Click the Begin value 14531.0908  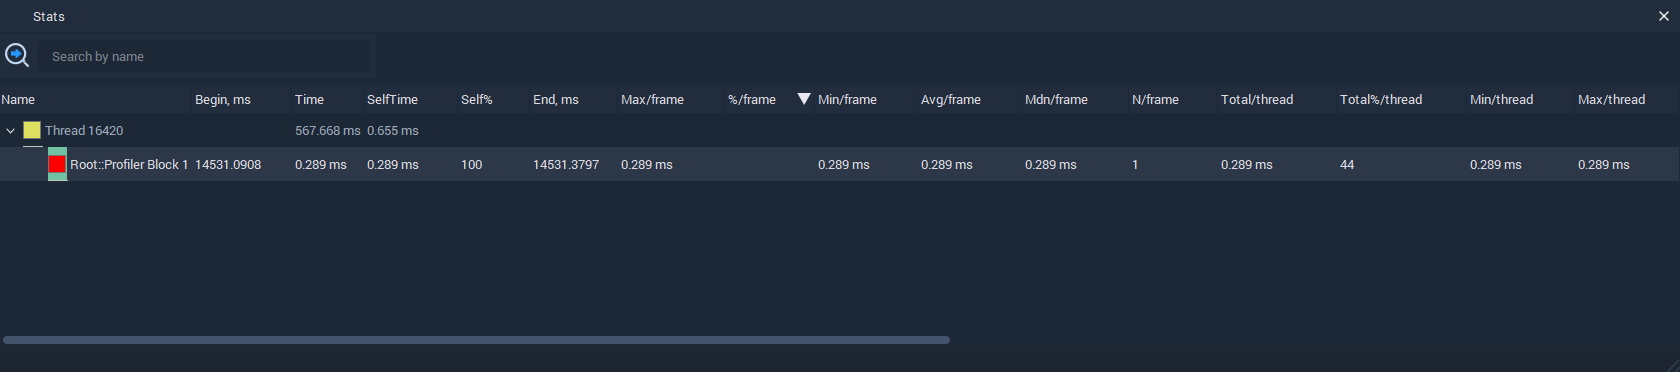(x=228, y=164)
